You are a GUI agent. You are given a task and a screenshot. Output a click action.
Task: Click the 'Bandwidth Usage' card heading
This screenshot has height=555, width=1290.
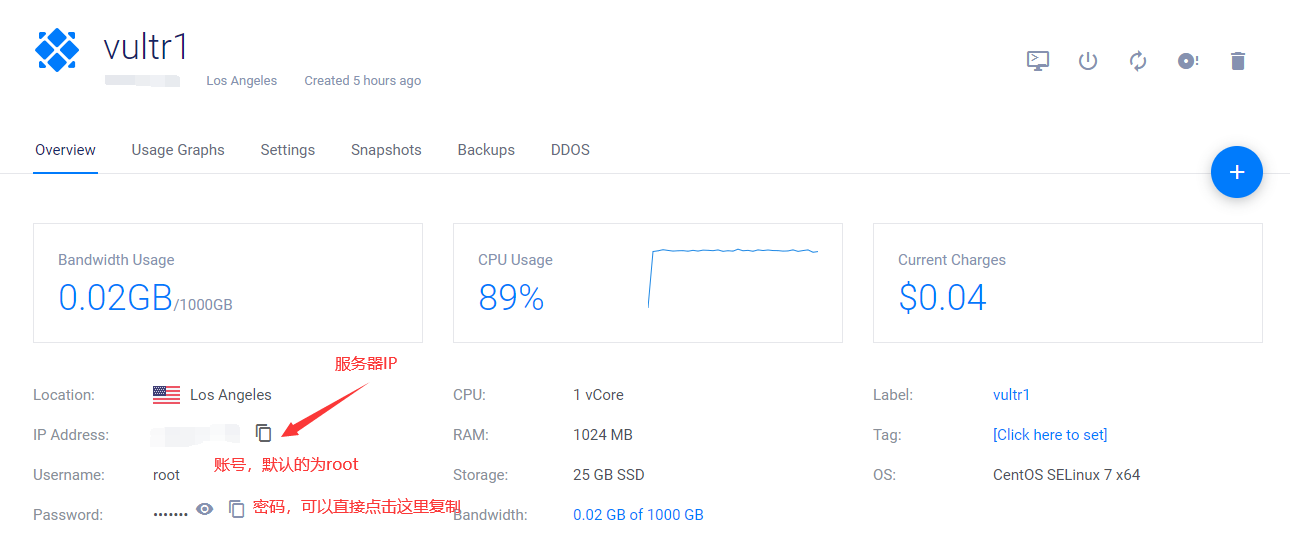(116, 260)
